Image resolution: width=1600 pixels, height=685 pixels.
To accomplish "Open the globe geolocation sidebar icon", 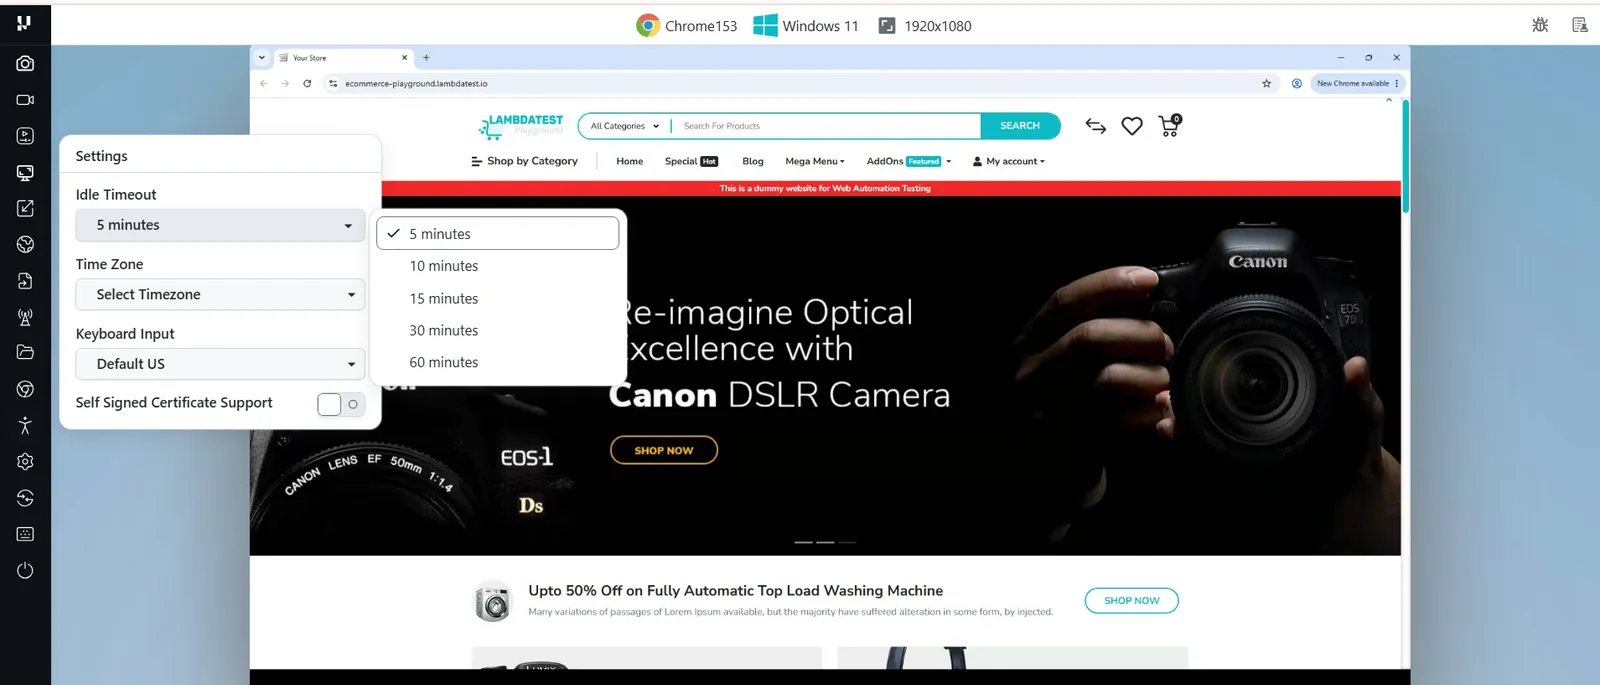I will tap(25, 244).
